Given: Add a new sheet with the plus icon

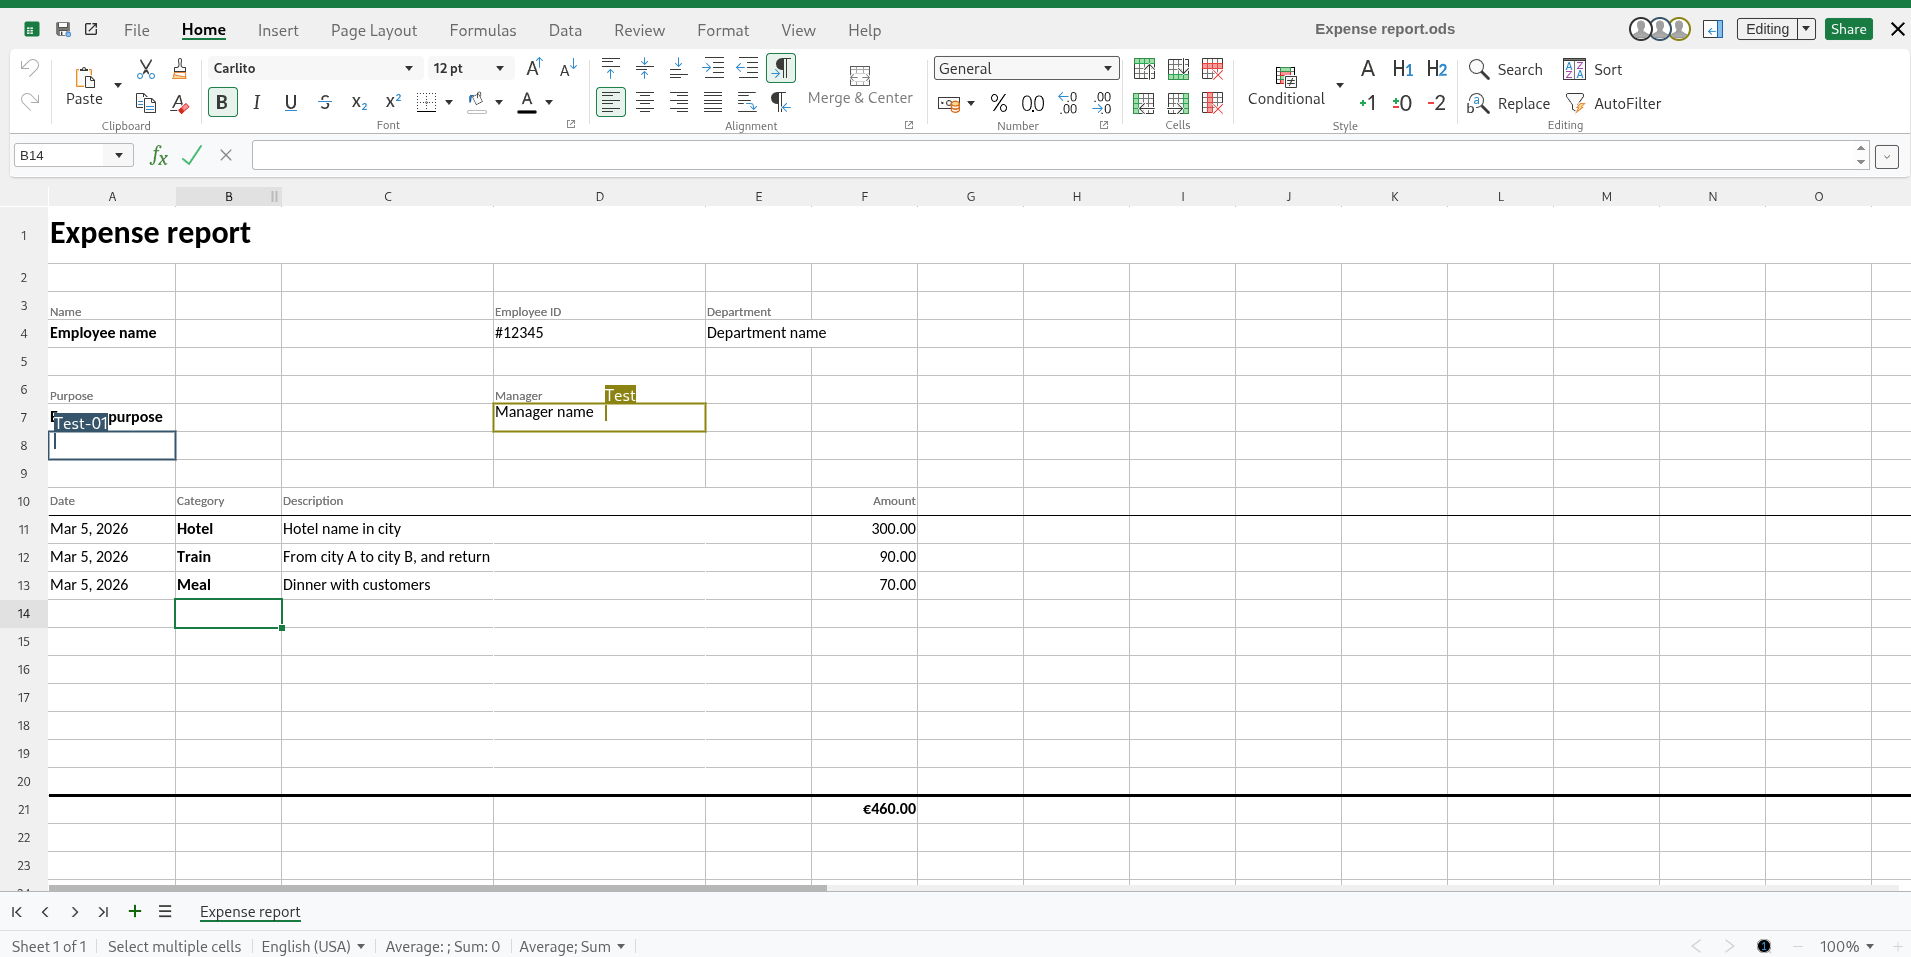Looking at the screenshot, I should [x=135, y=911].
